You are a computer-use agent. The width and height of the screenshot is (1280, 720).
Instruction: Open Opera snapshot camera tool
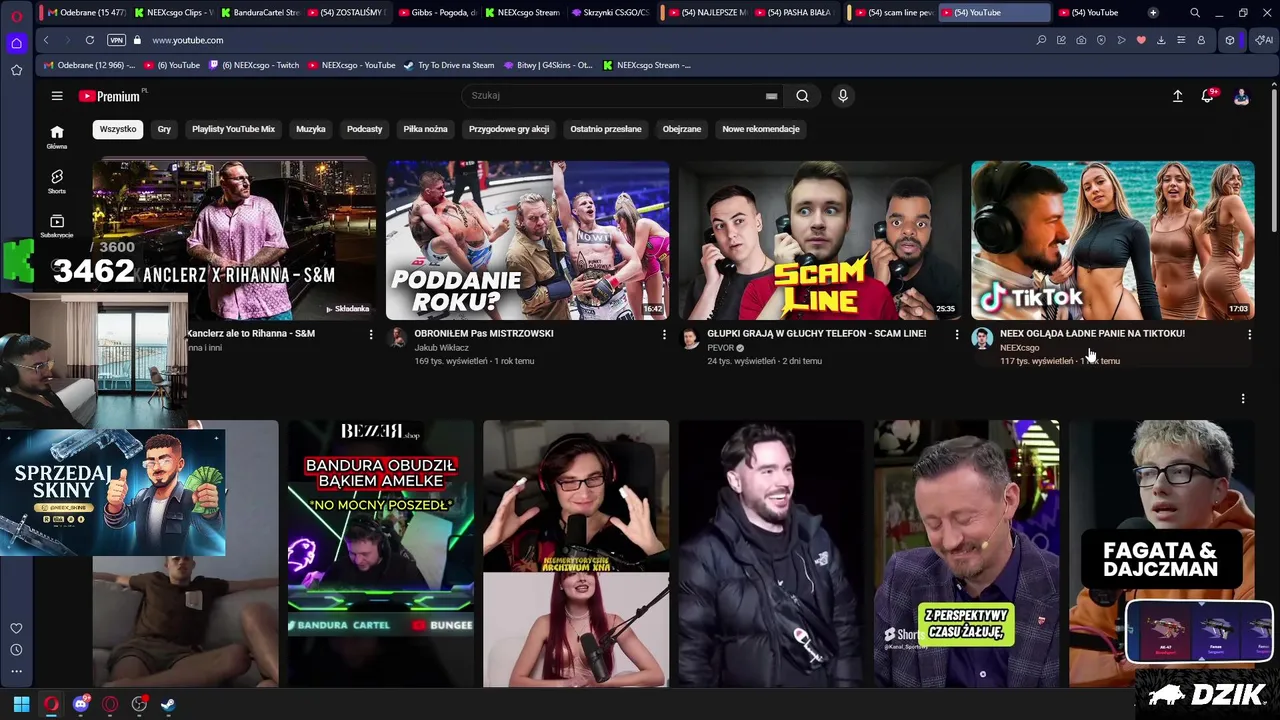pyautogui.click(x=1081, y=40)
